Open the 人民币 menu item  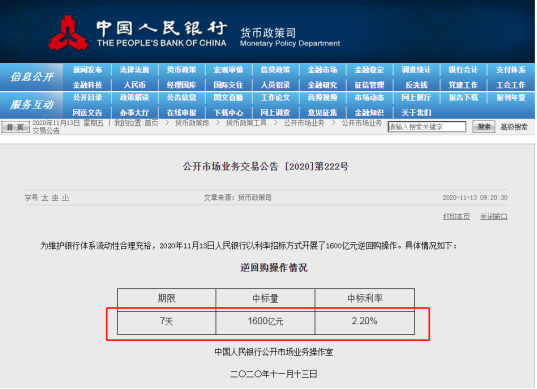(x=134, y=85)
